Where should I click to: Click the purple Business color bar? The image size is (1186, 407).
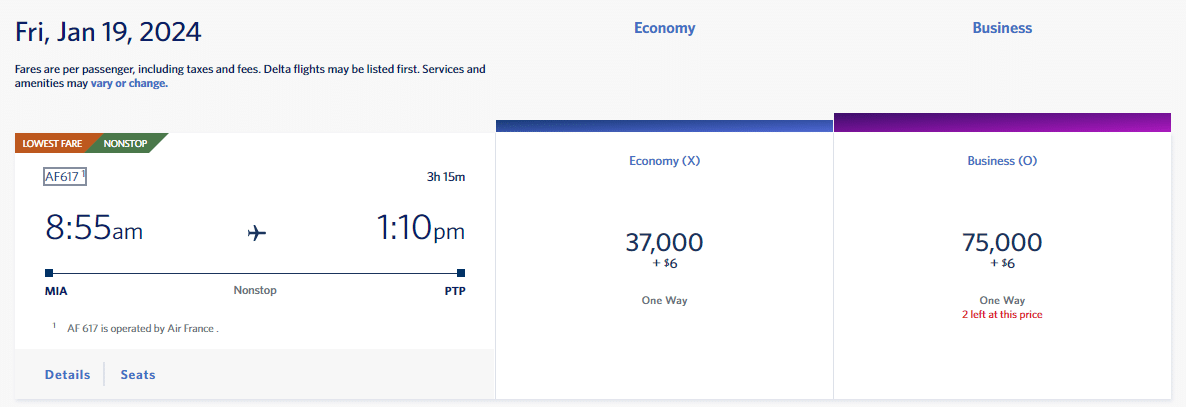click(1002, 122)
